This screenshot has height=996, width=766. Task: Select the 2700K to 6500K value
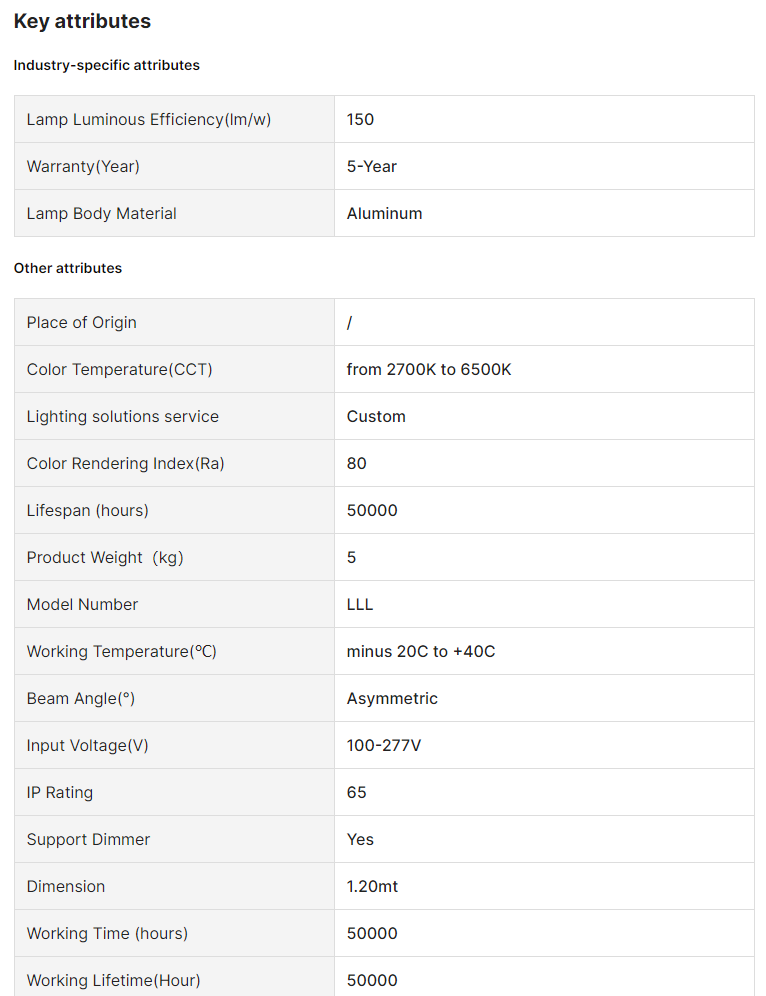tap(429, 369)
